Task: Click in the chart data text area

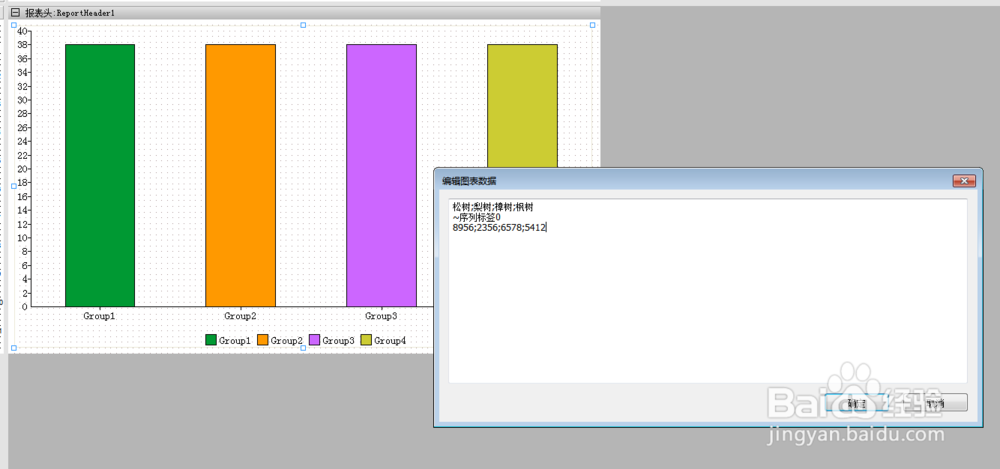Action: pyautogui.click(x=708, y=291)
